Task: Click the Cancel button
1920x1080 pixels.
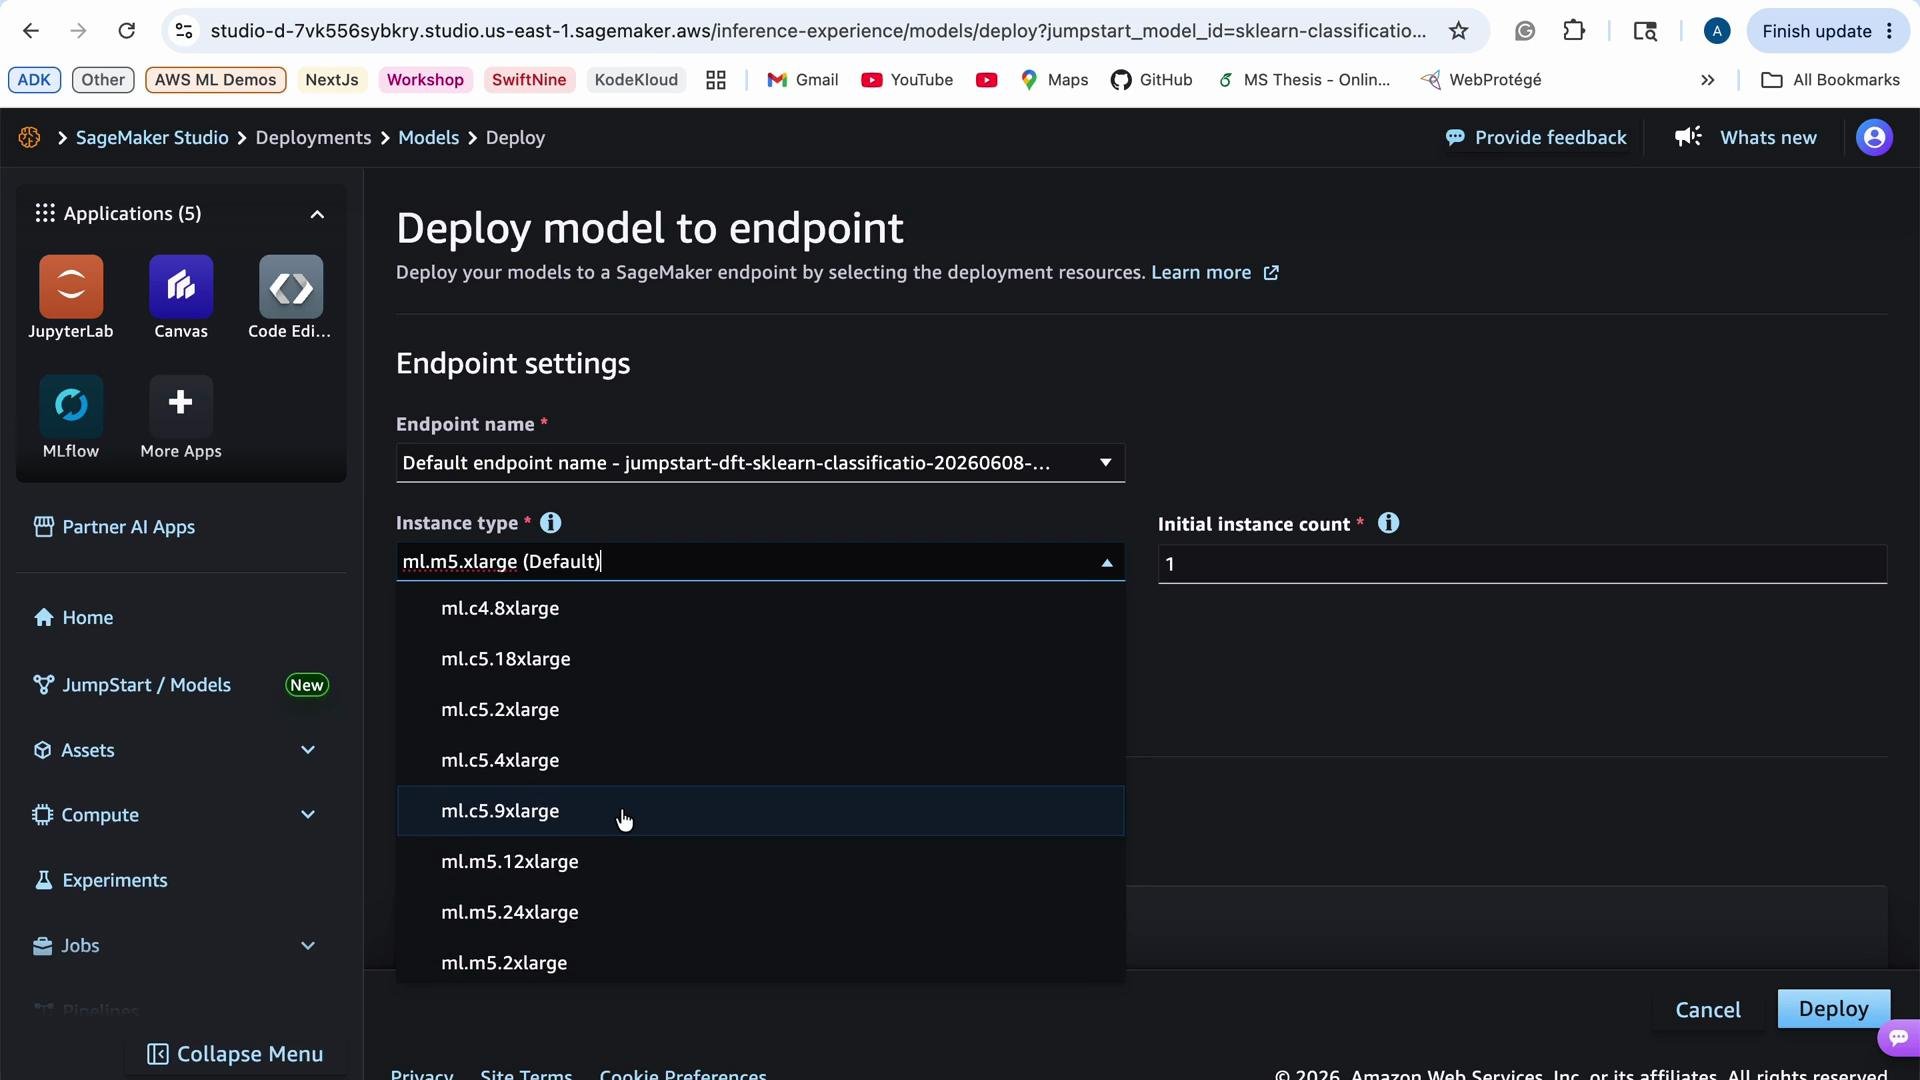Action: tap(1708, 1010)
